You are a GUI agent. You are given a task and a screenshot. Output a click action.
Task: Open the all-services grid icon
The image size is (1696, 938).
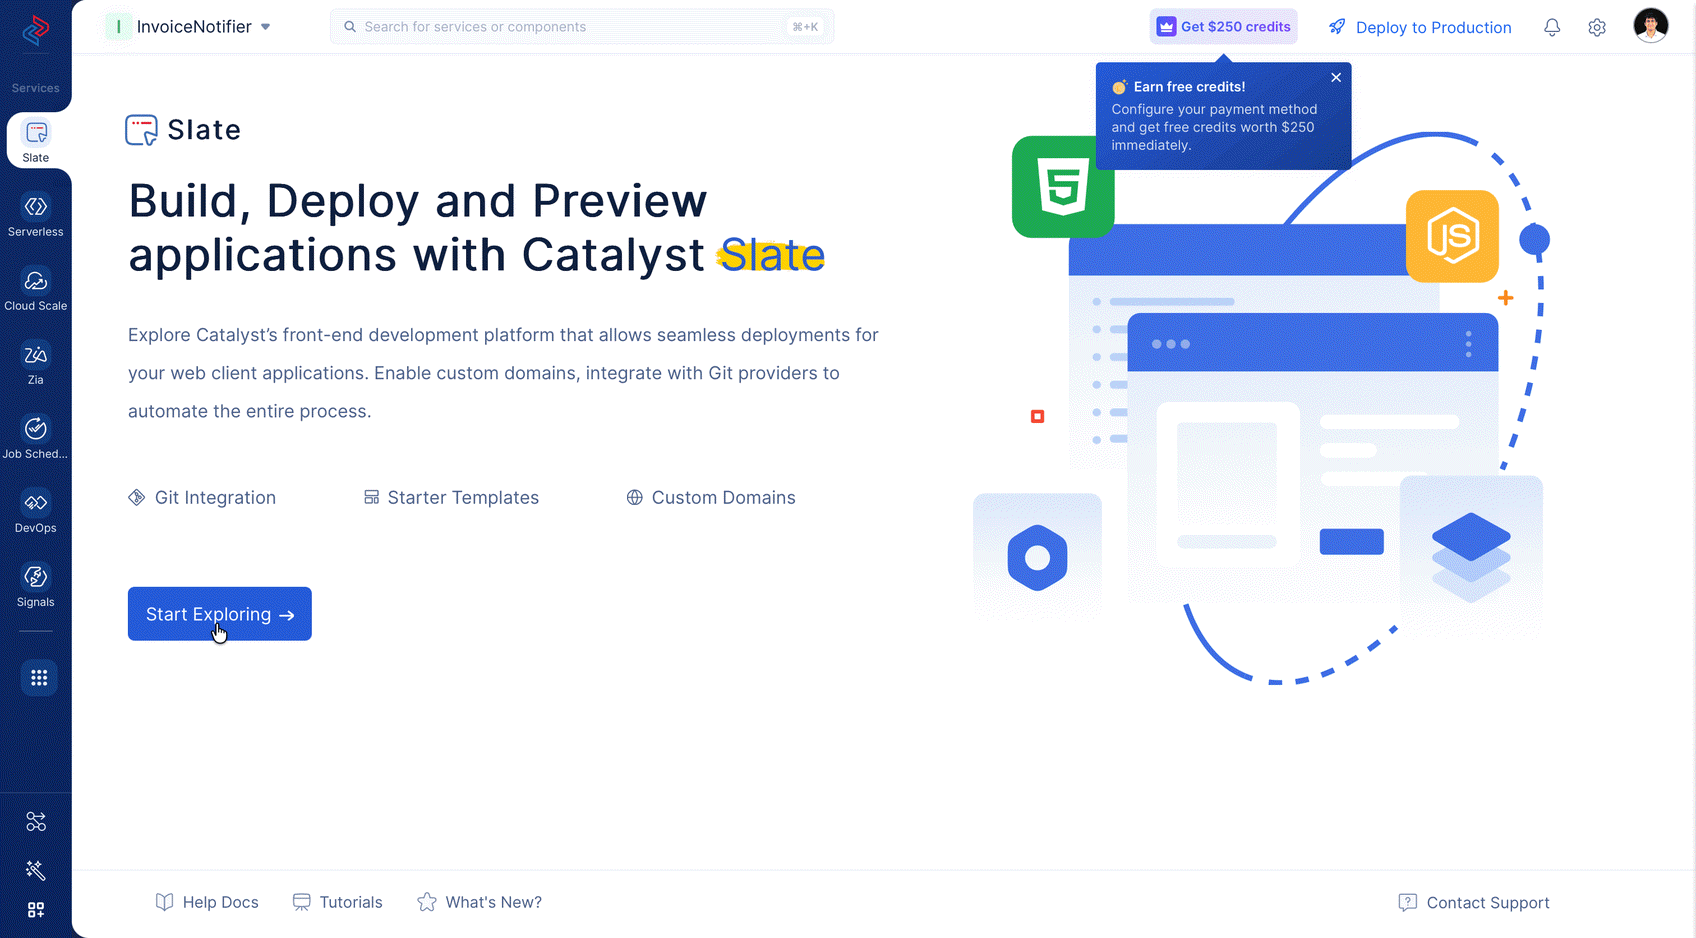pos(39,678)
